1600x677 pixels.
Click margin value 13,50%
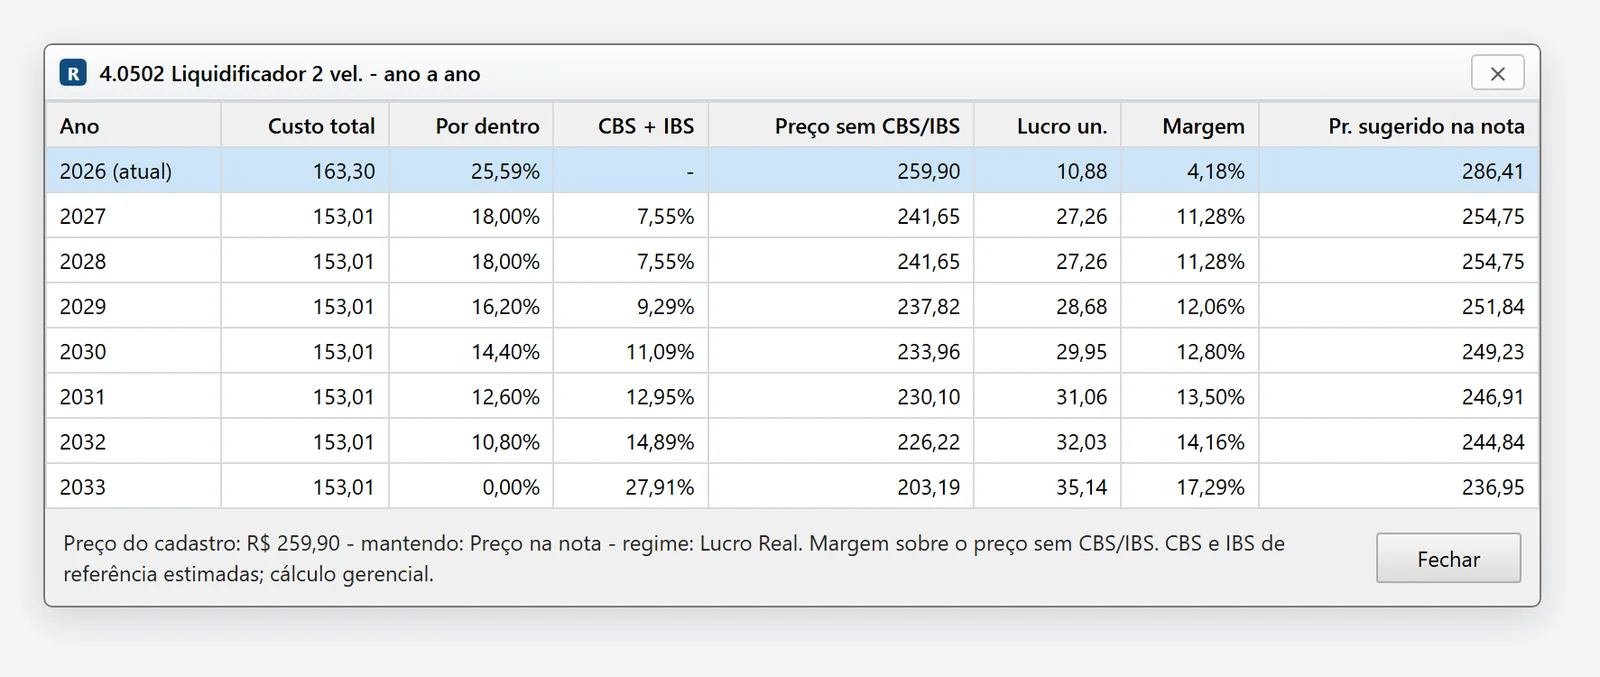point(1211,396)
